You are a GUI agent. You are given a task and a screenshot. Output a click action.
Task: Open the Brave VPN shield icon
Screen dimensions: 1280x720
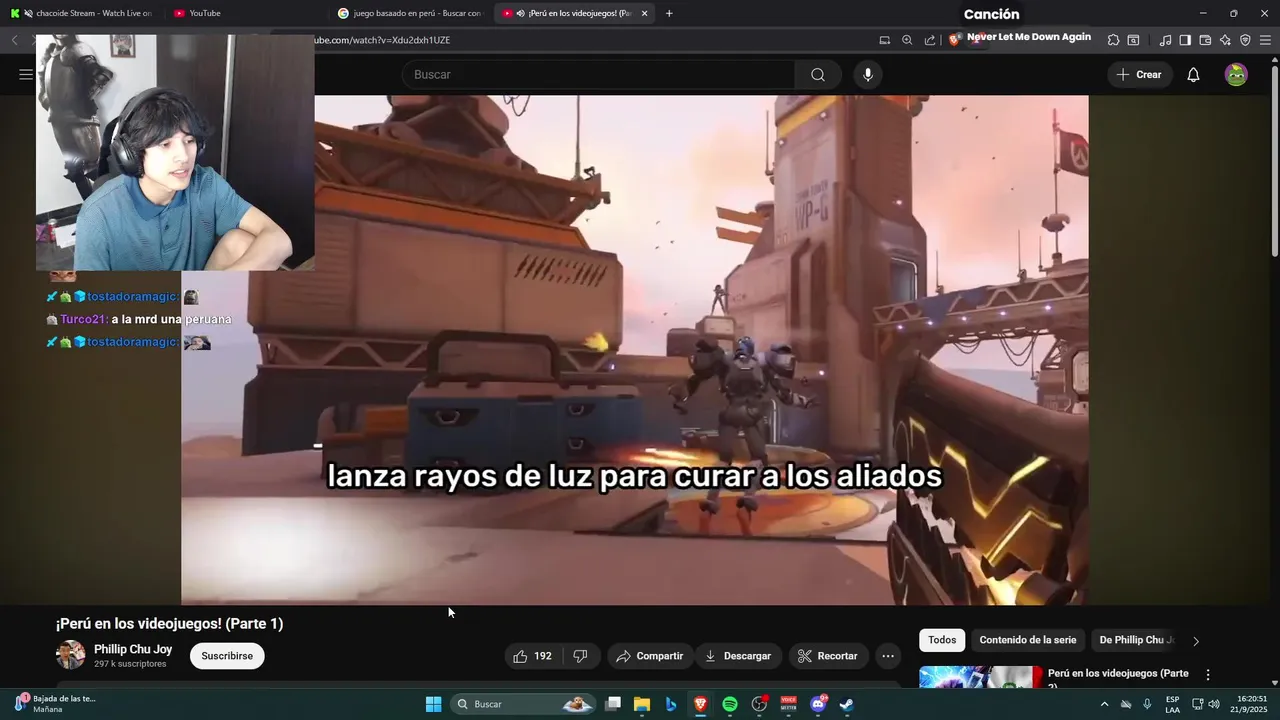coord(1245,40)
